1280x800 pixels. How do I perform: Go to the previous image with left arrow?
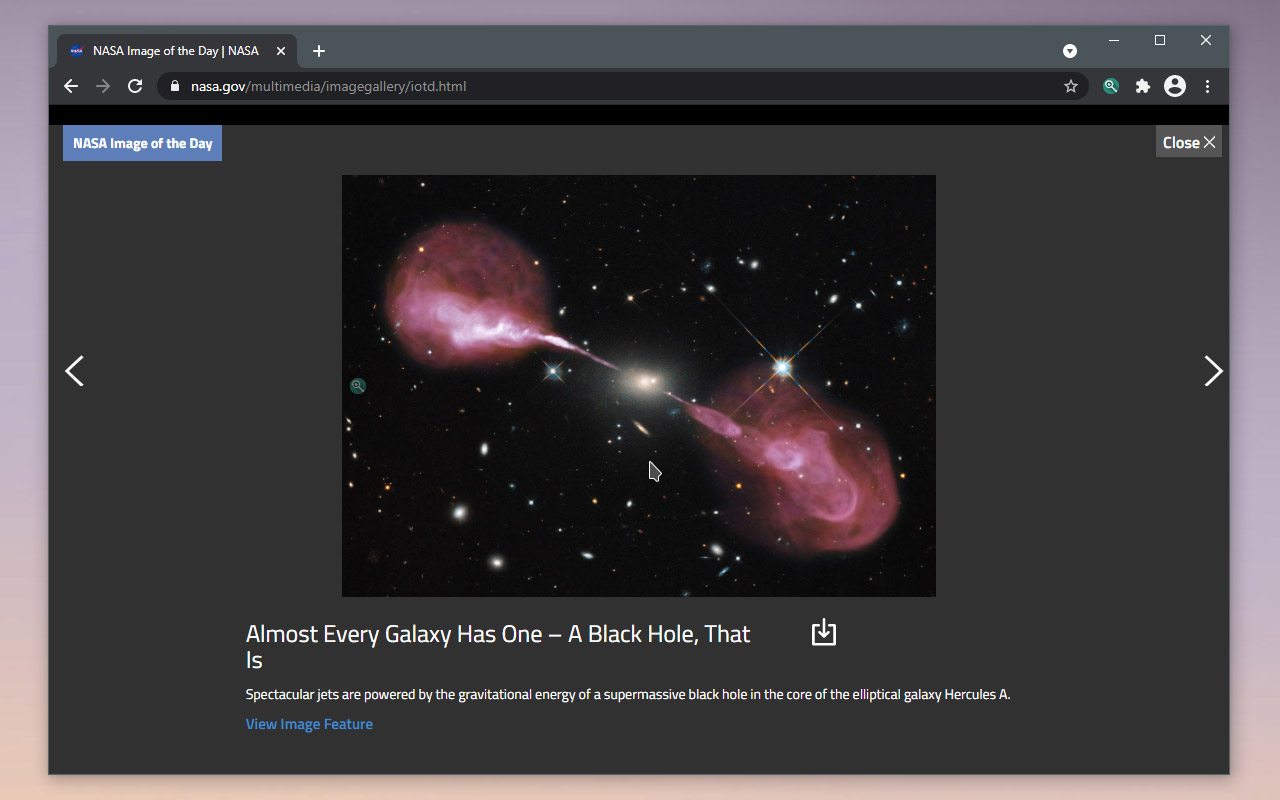[x=74, y=371]
